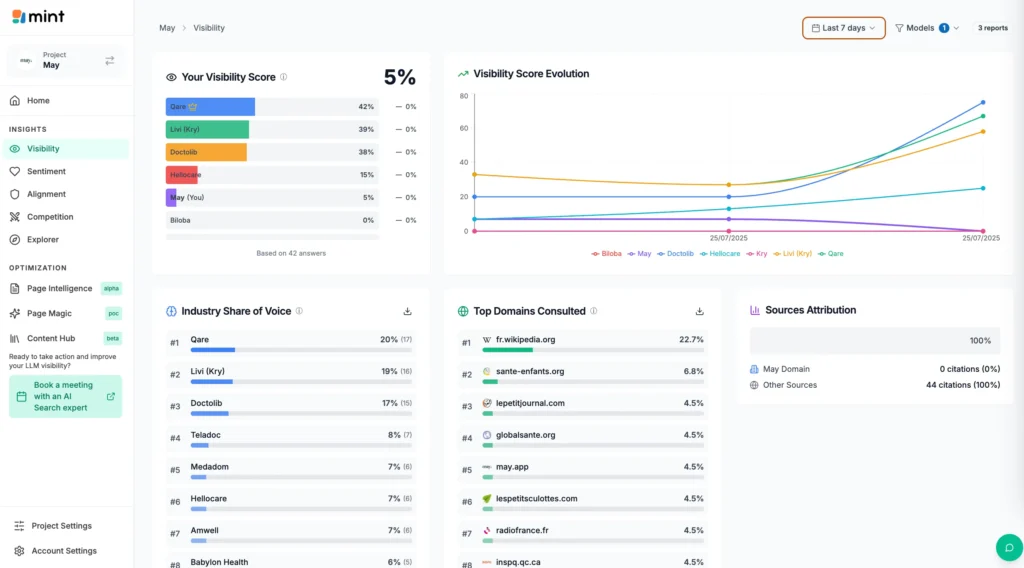Click the 3 reports button

point(992,28)
